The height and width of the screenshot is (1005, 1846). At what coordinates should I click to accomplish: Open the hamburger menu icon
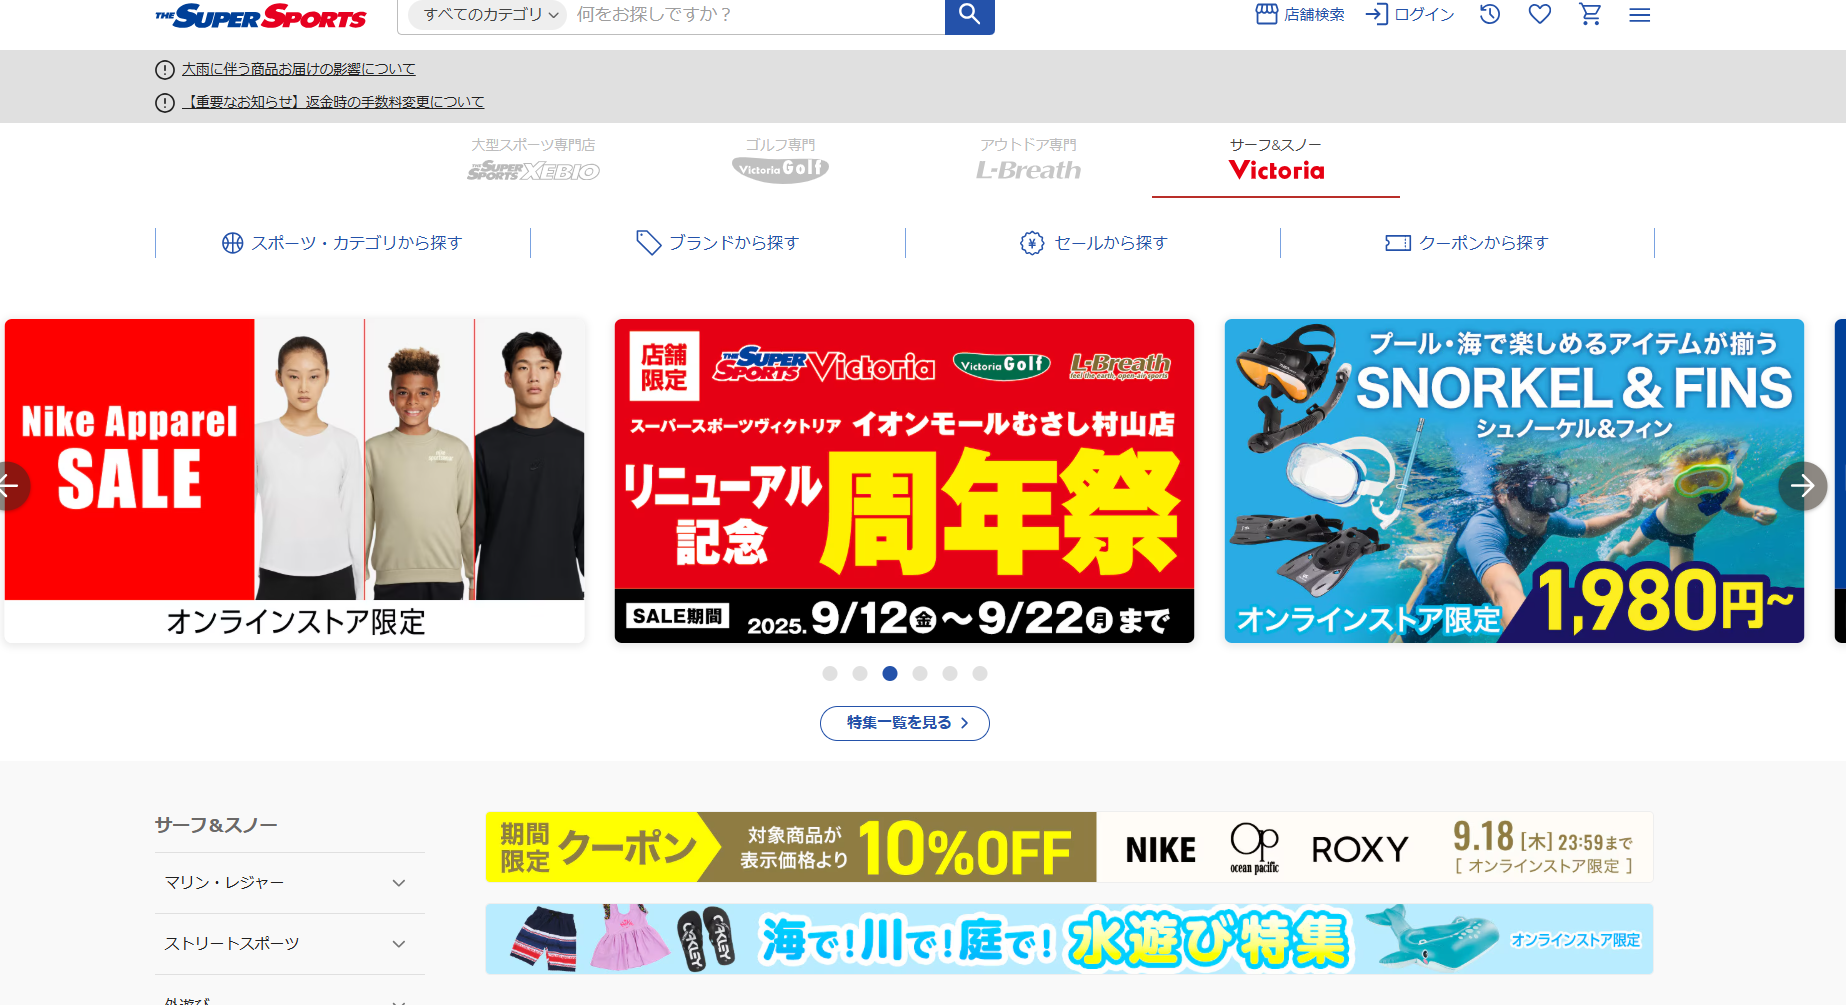1639,15
